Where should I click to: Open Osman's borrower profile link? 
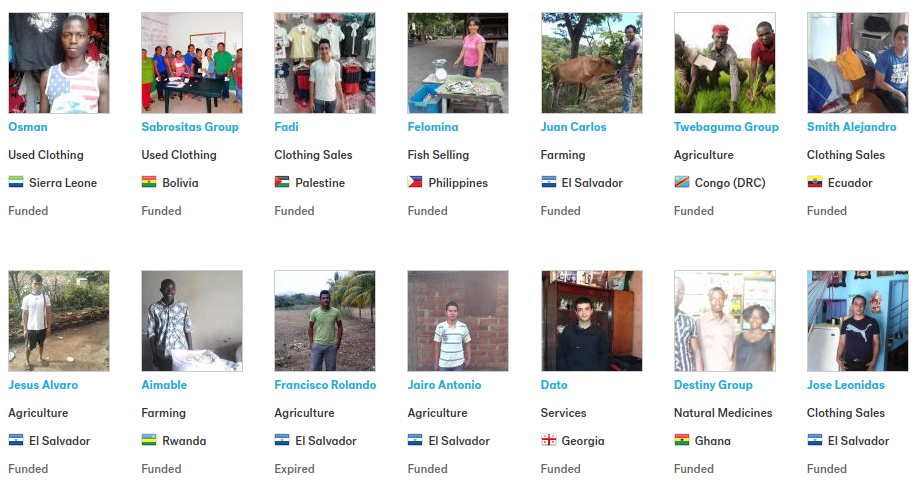(28, 127)
